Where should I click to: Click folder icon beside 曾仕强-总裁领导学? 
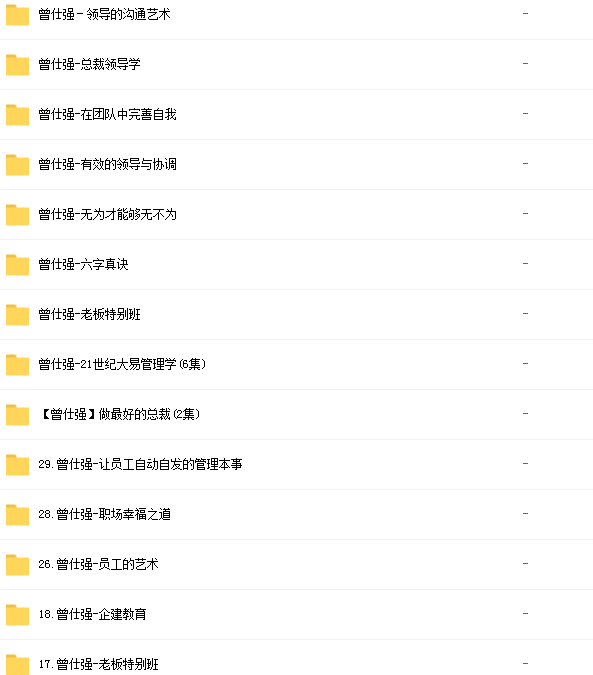(x=17, y=65)
